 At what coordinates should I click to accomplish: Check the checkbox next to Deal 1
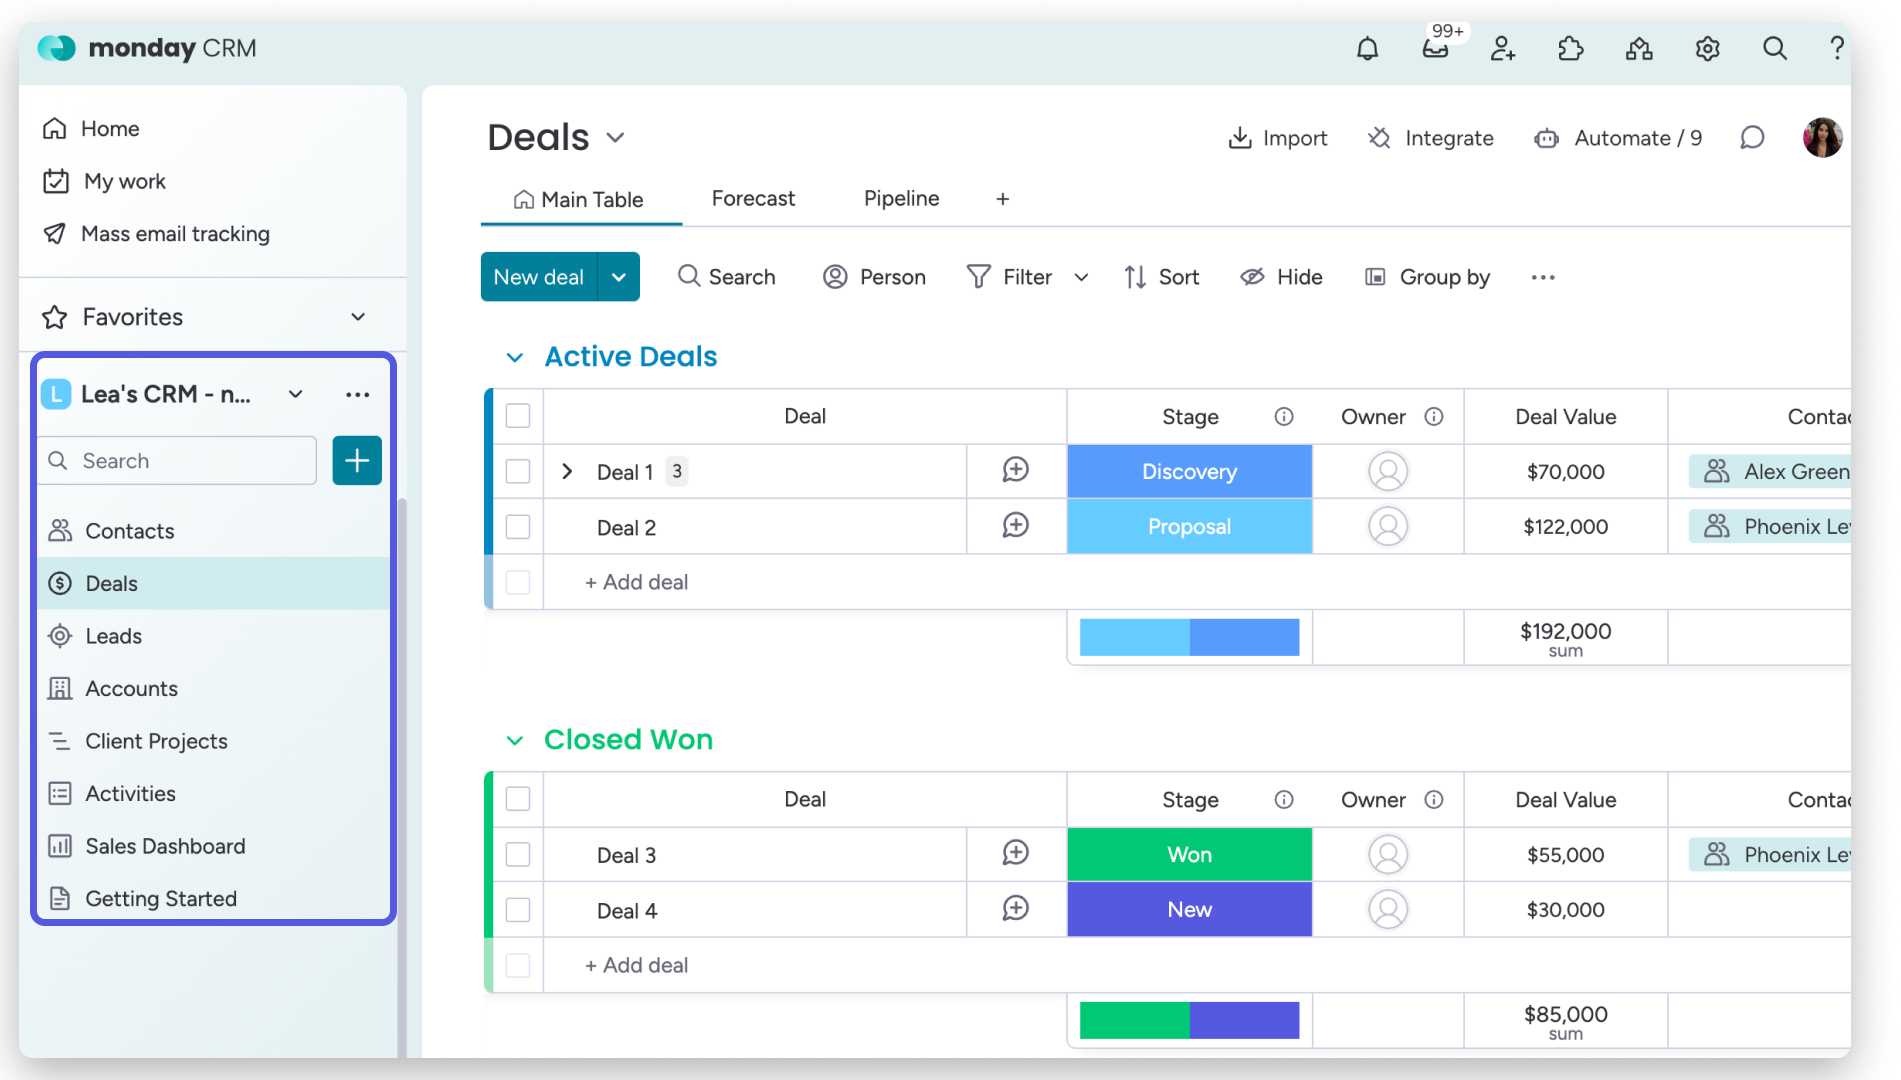tap(516, 471)
